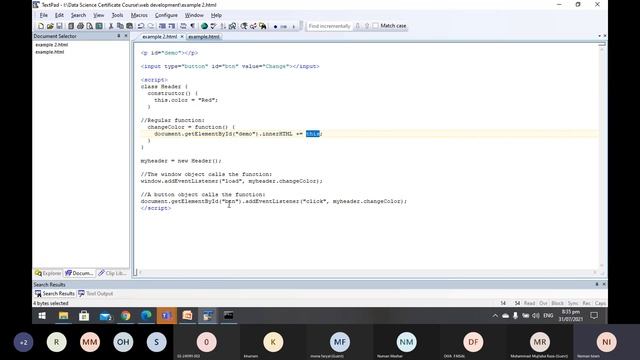Close the Document Selector panel

(x=126, y=36)
